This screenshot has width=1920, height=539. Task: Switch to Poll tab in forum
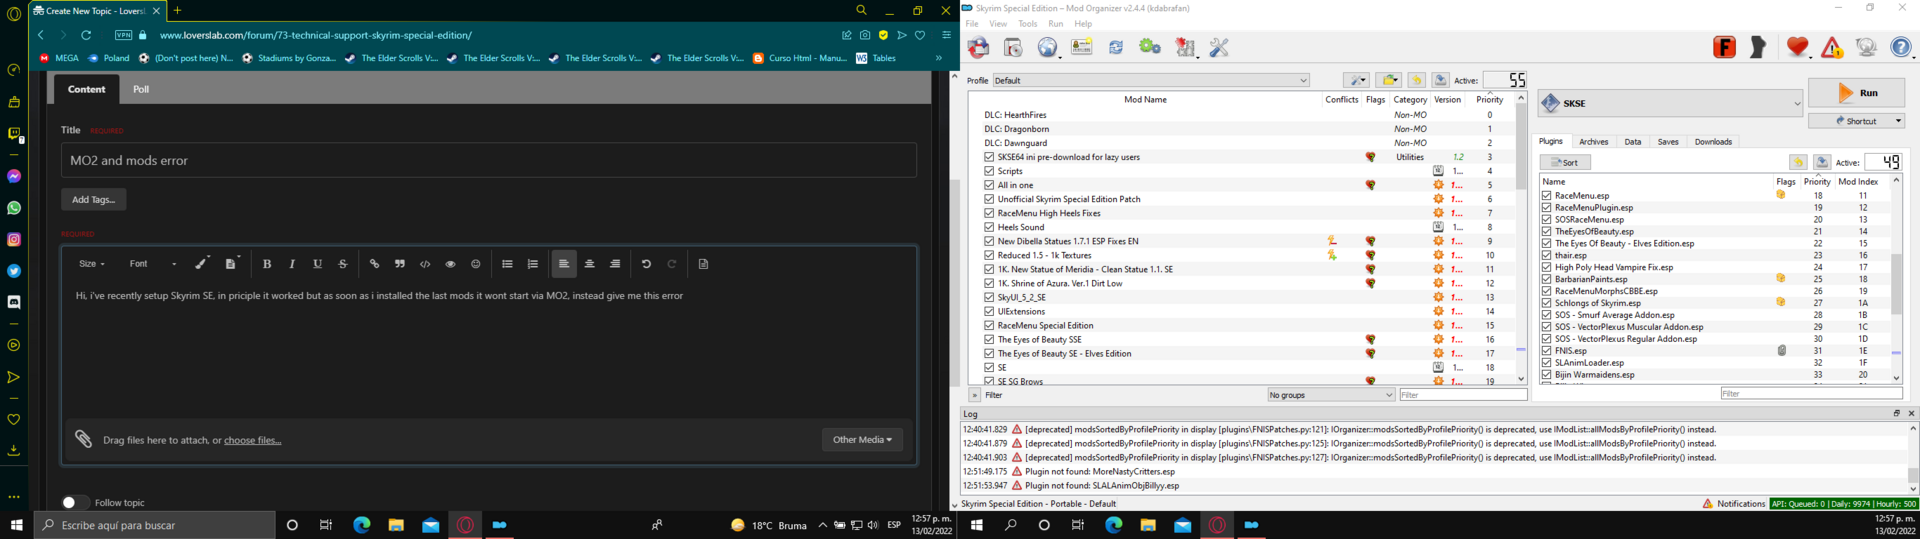coord(141,89)
